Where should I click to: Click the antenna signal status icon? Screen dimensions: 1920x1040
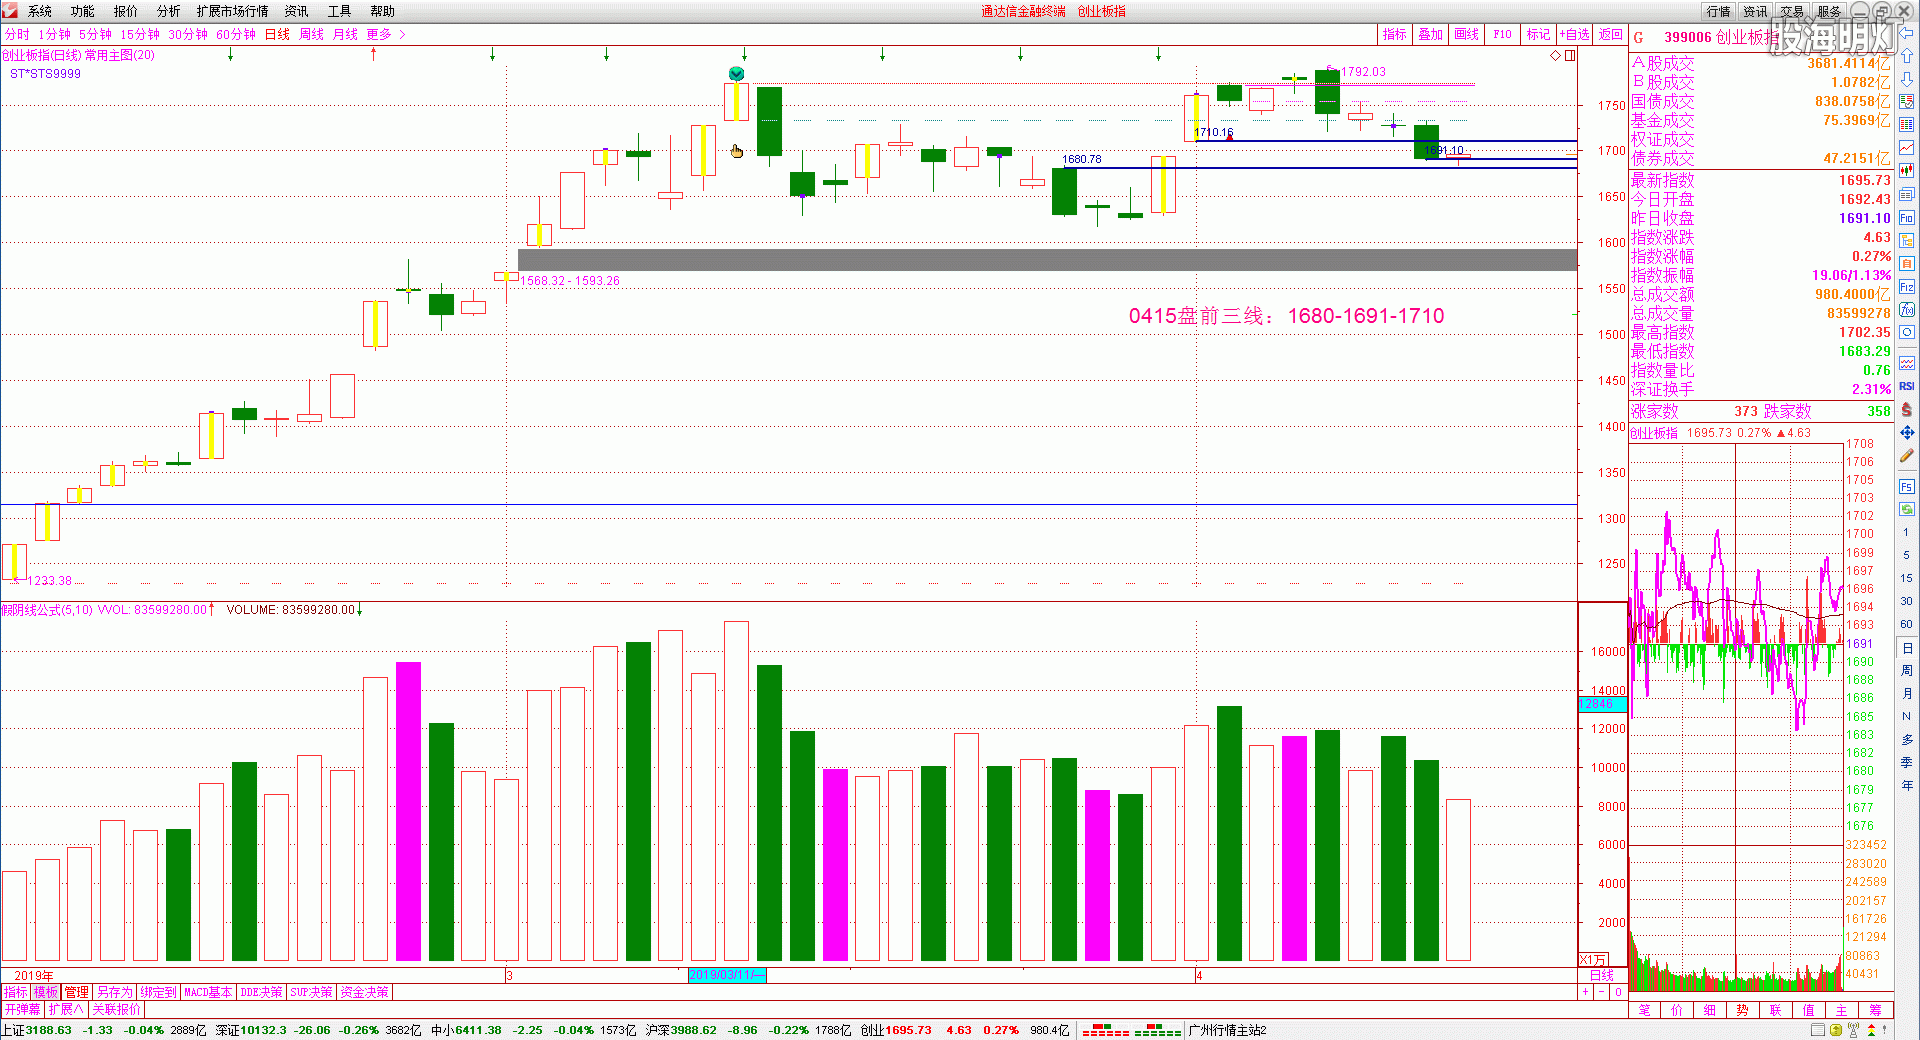(x=1853, y=1030)
